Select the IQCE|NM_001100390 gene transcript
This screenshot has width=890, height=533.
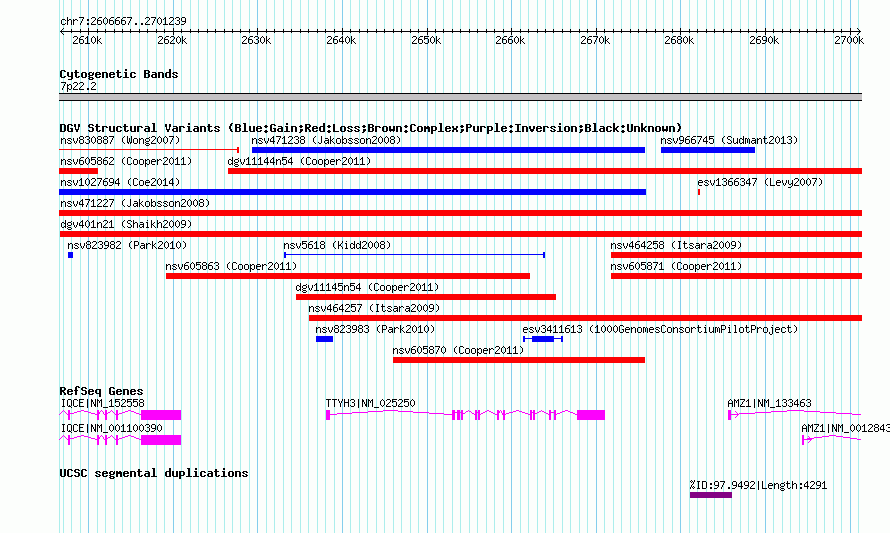120,440
